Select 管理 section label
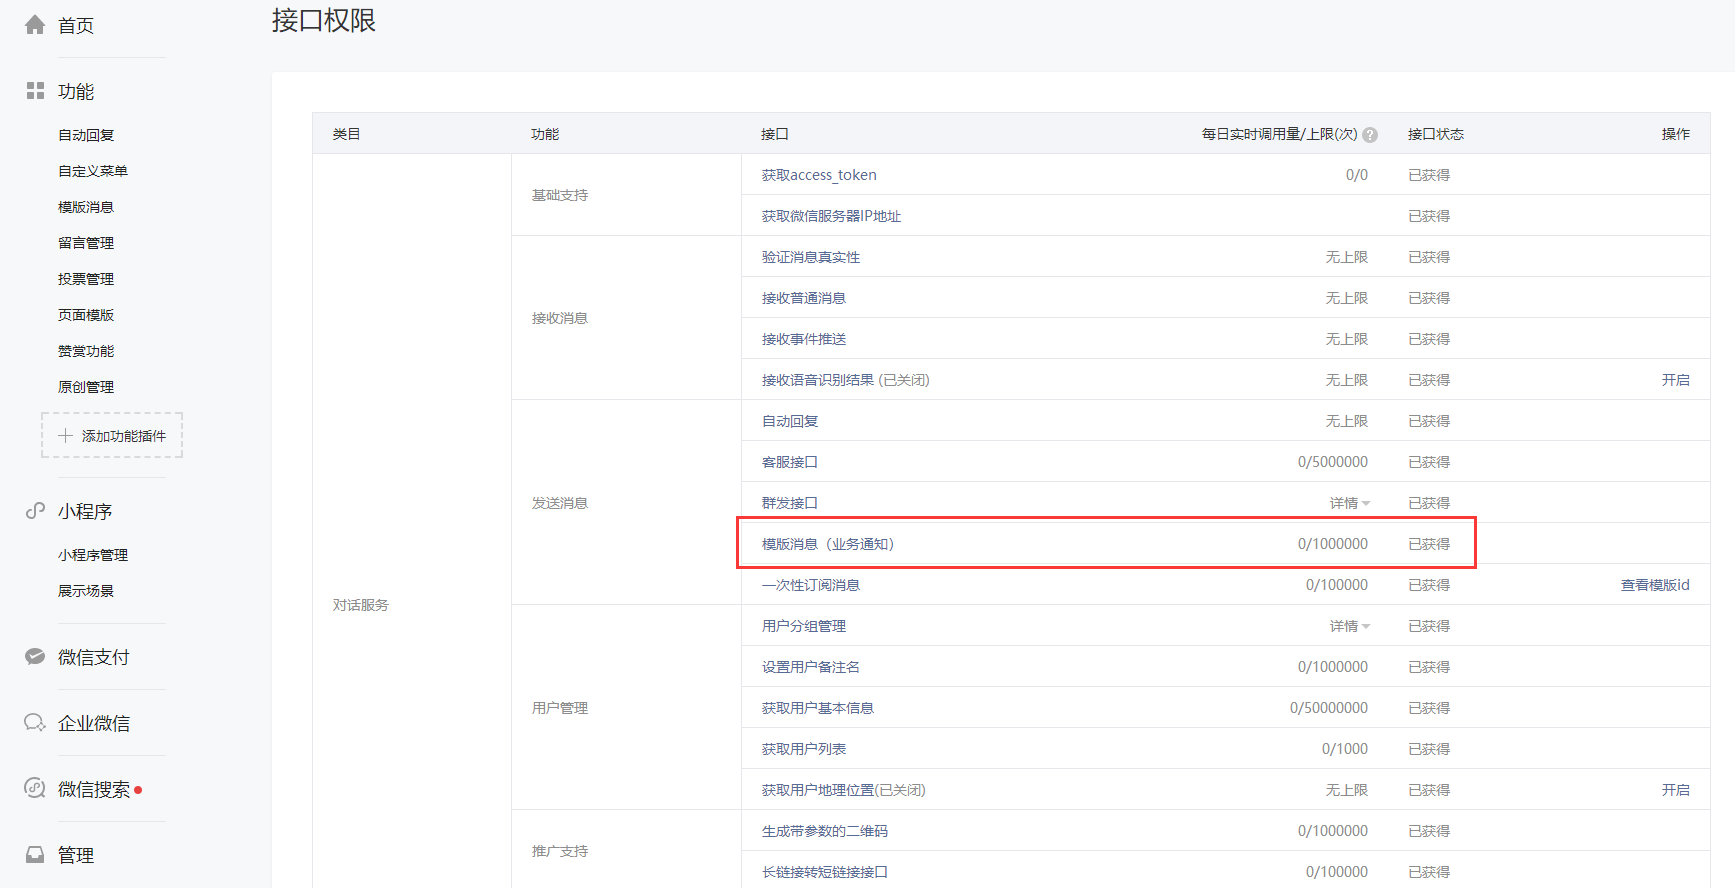 76,855
